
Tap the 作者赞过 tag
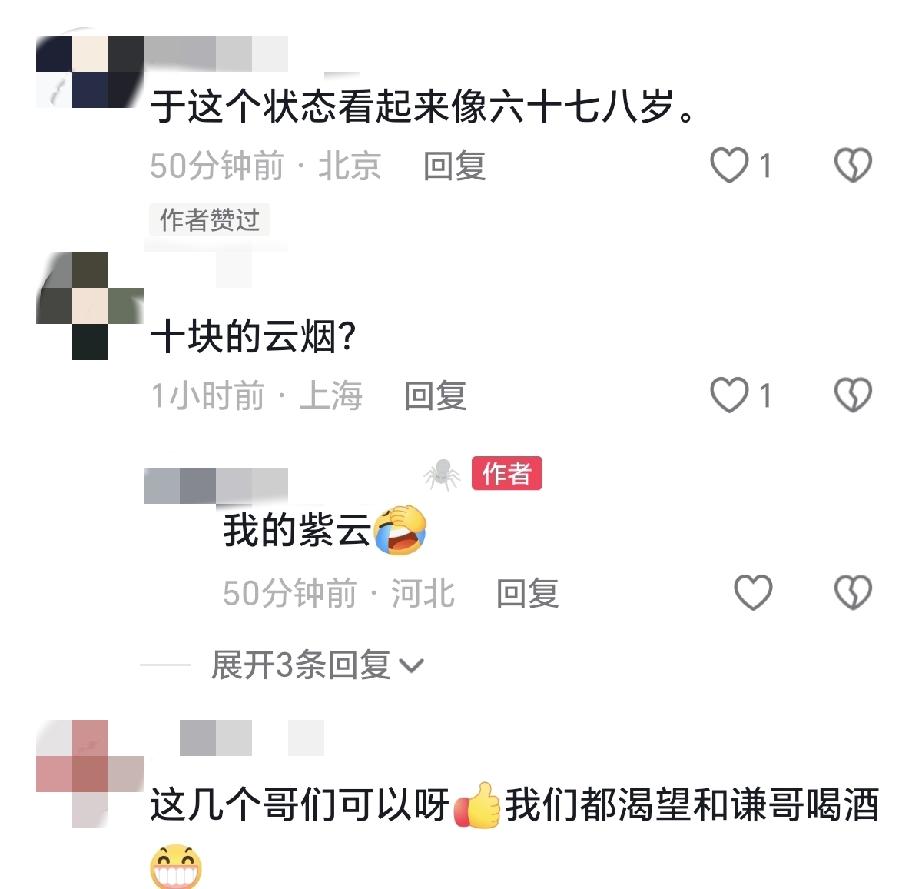point(209,220)
